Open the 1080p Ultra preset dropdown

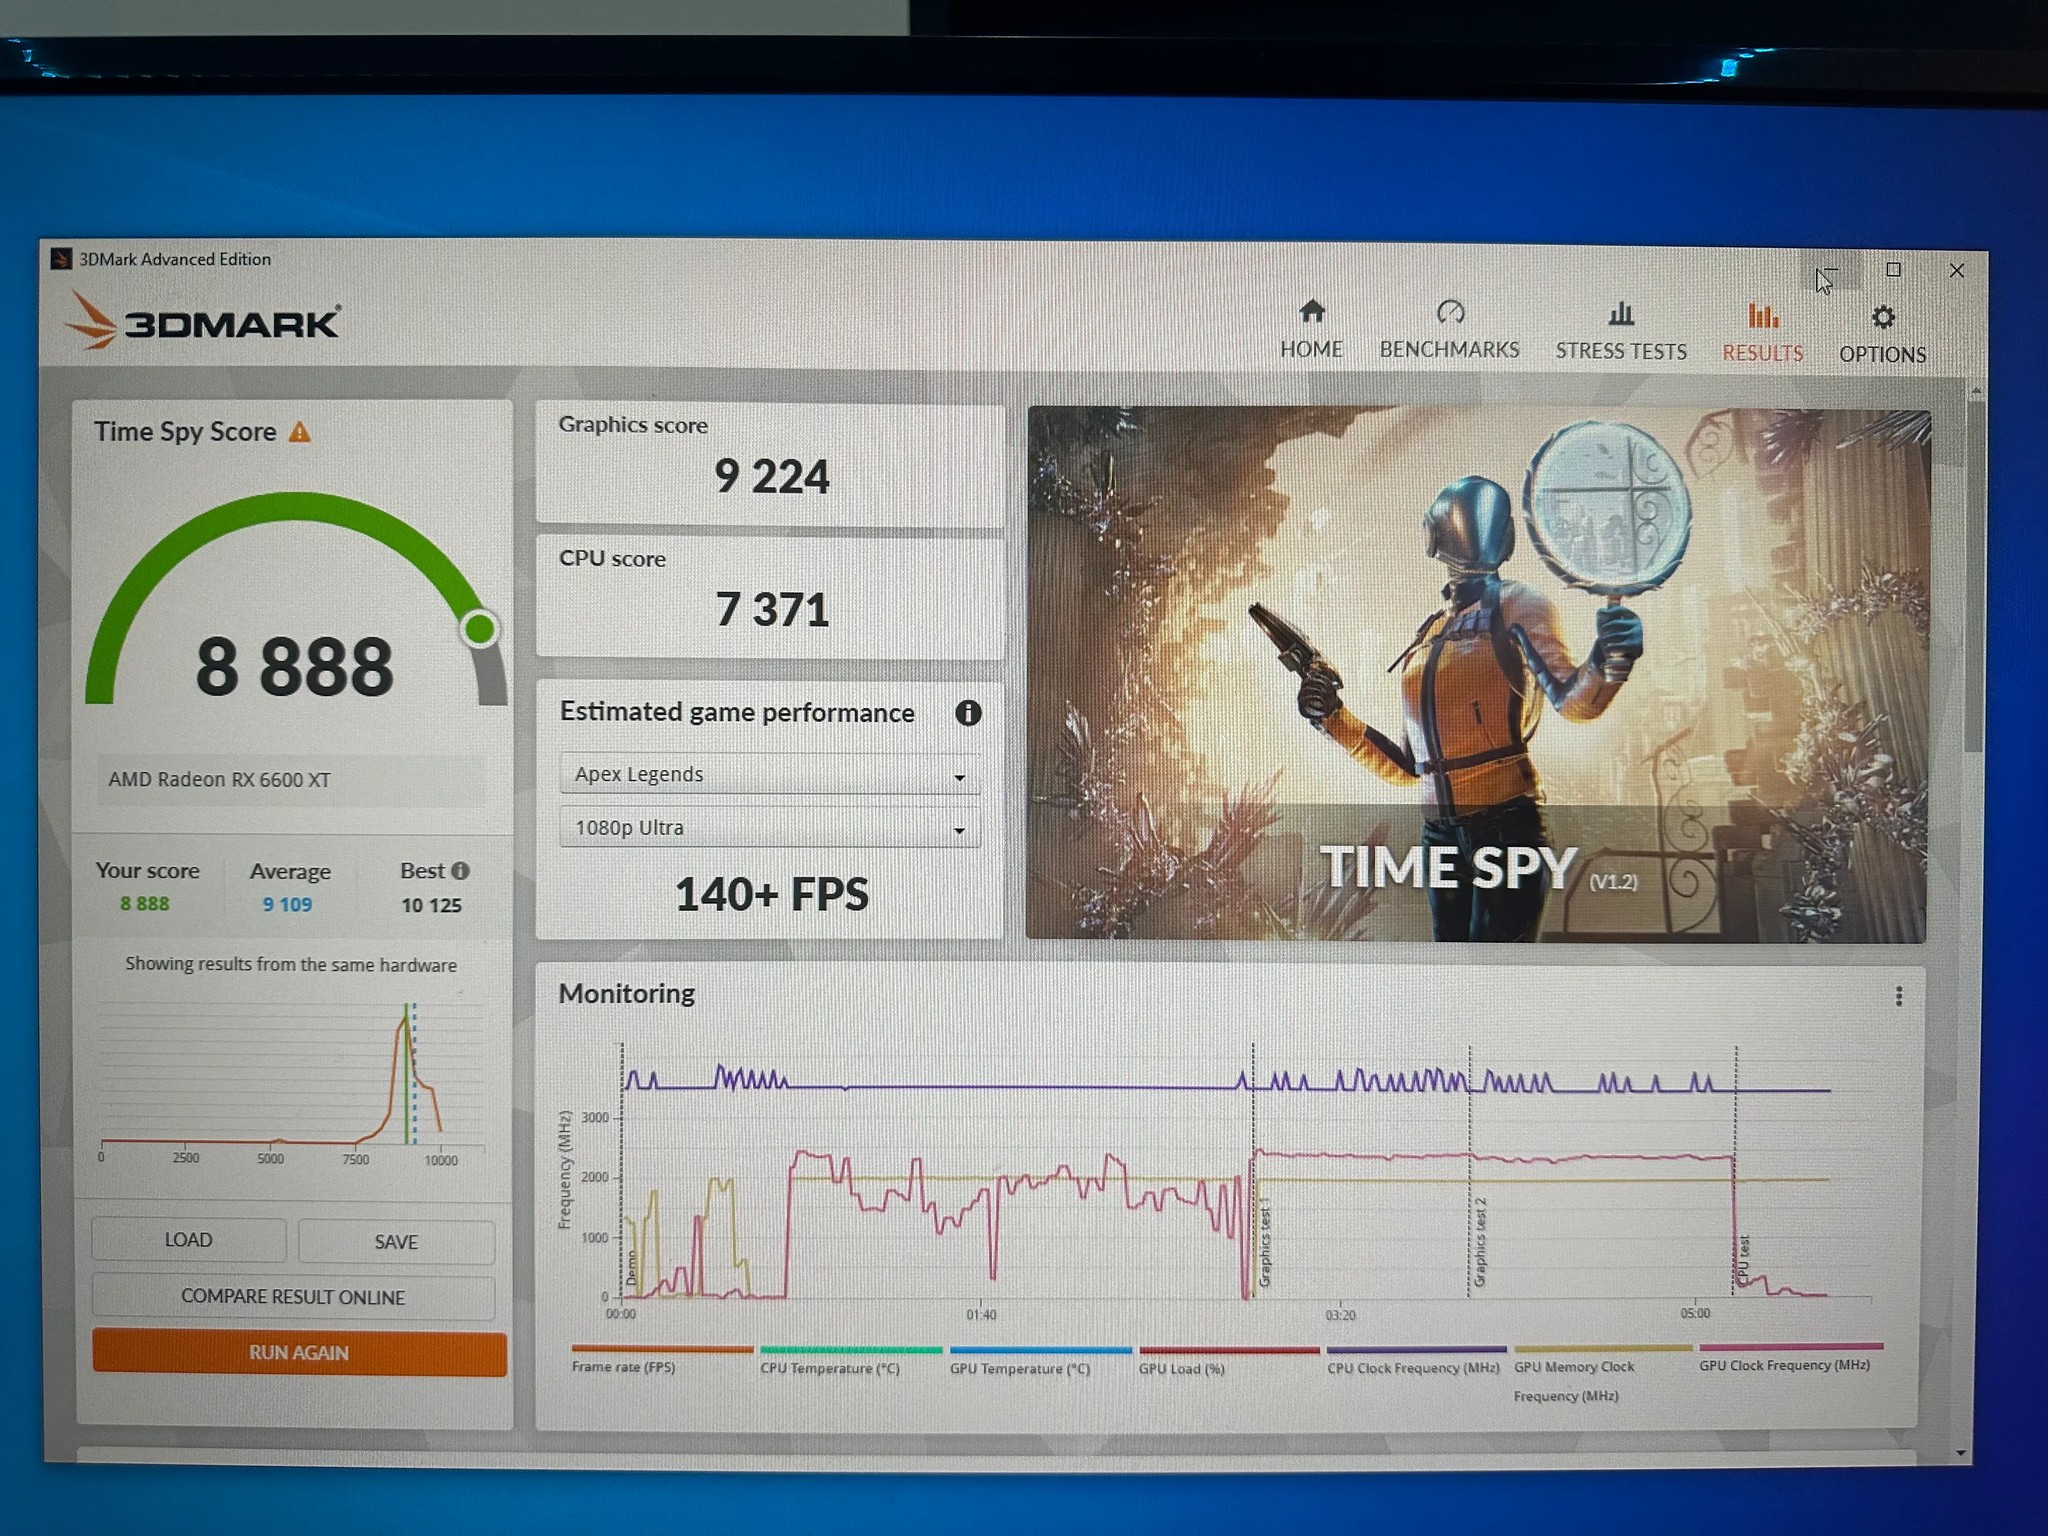[x=769, y=827]
